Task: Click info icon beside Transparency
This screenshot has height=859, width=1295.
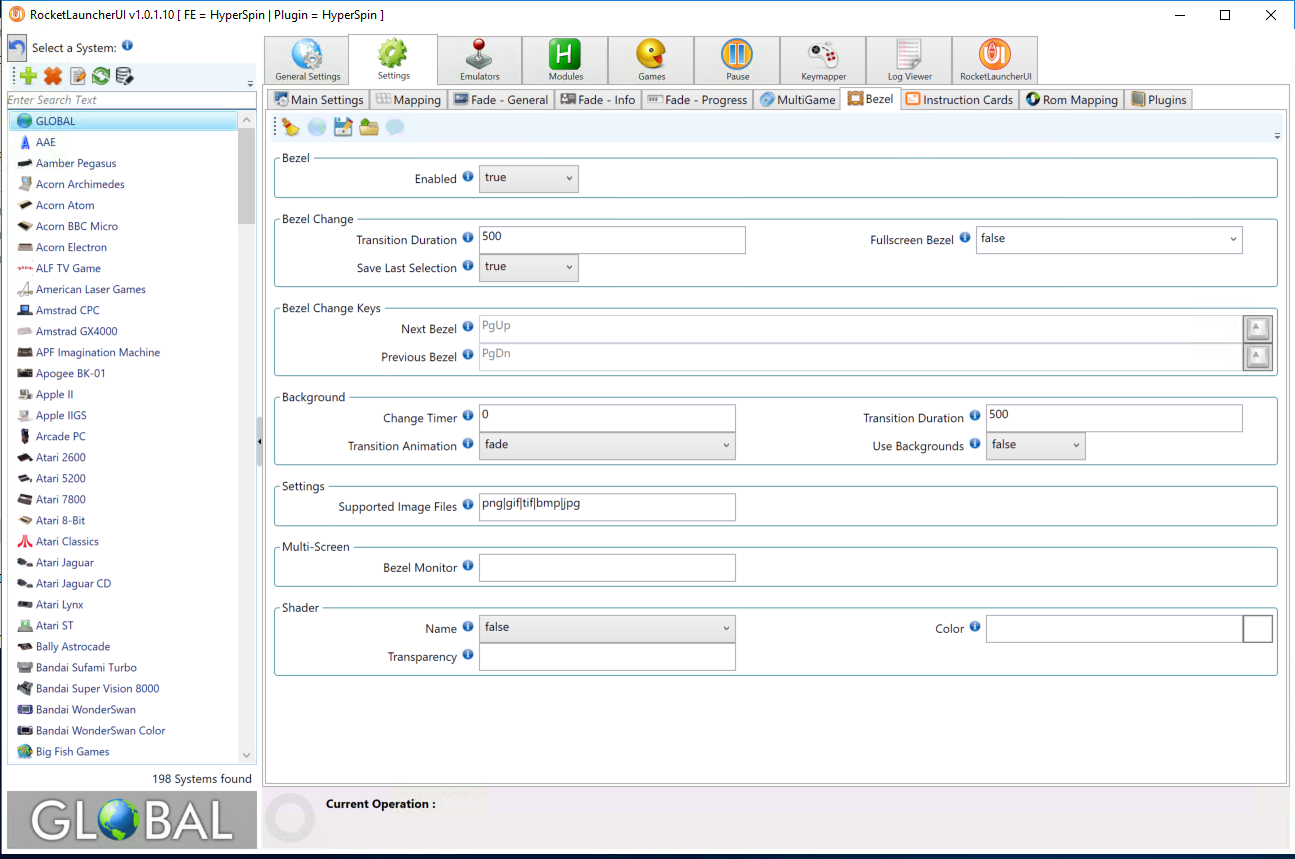Action: (468, 655)
